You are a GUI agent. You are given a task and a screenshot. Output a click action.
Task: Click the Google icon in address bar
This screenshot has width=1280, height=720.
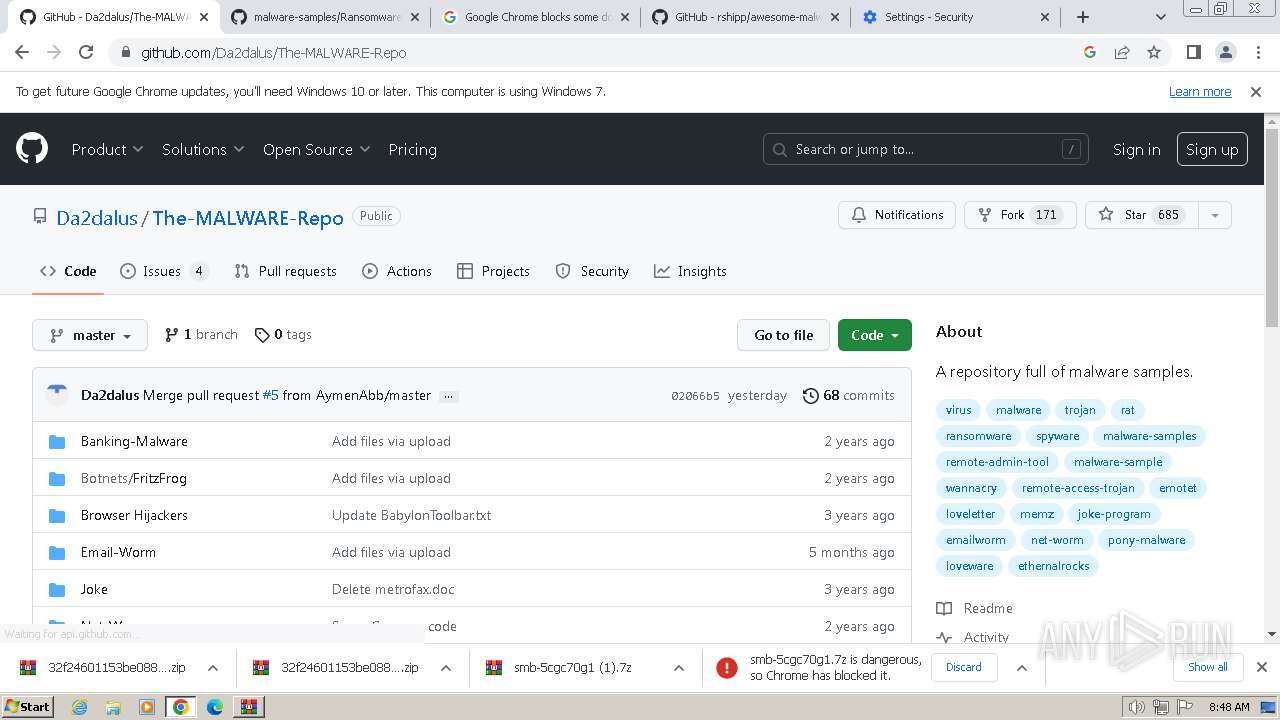pyautogui.click(x=1090, y=53)
